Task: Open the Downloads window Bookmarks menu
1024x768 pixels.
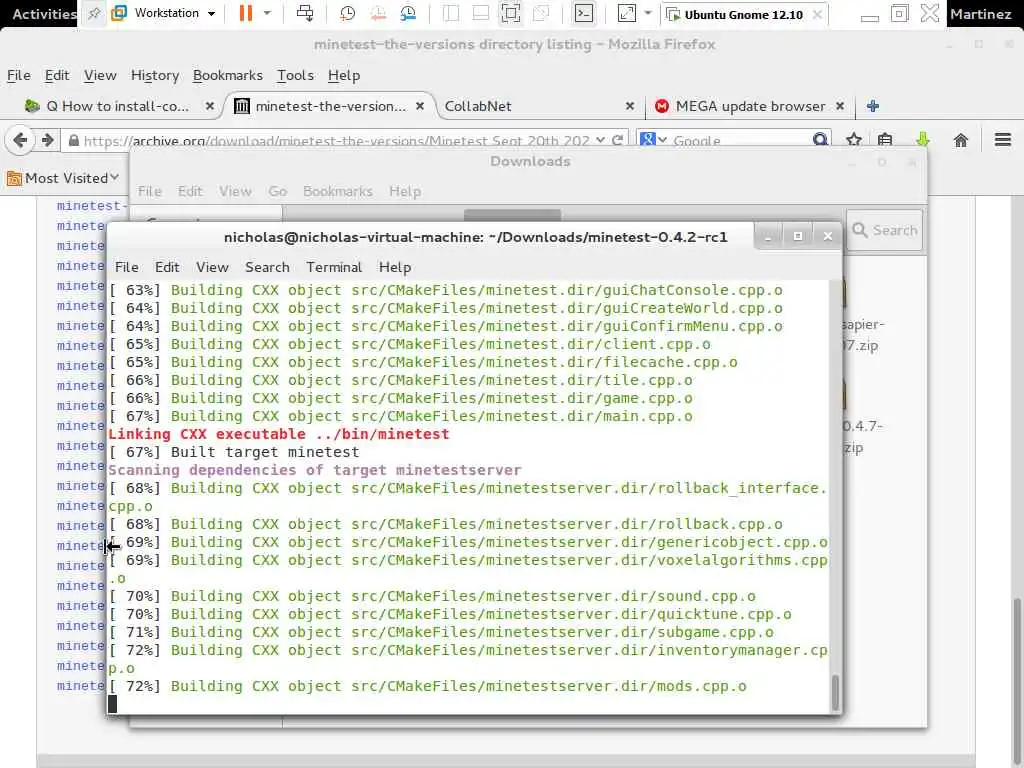Action: pos(338,191)
